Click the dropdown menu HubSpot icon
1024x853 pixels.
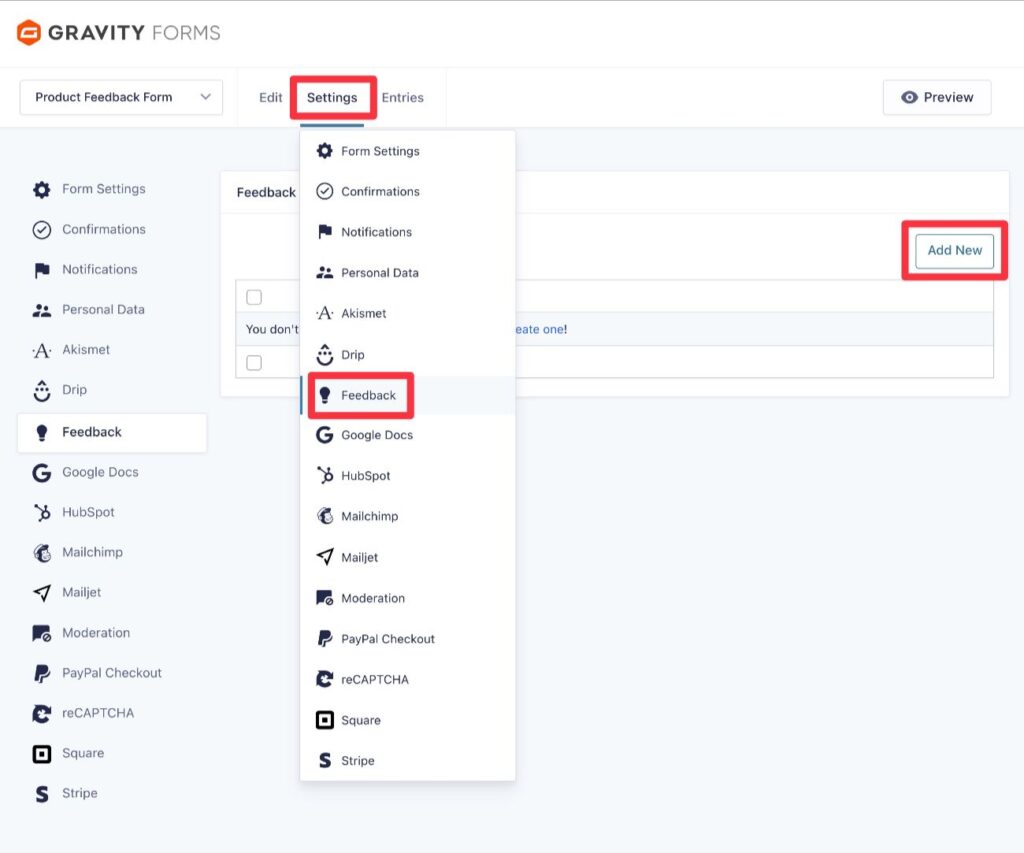coord(325,475)
